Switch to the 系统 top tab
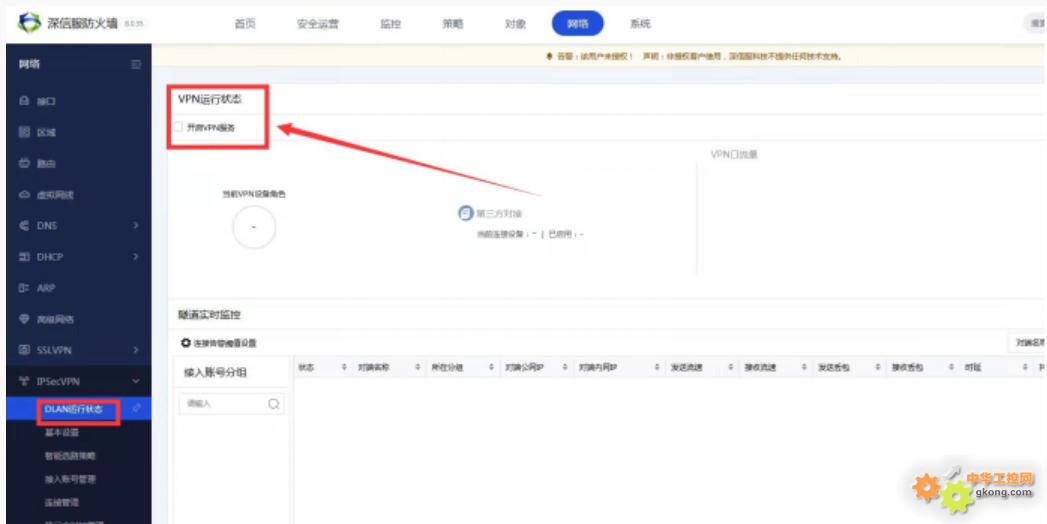The height and width of the screenshot is (524, 1047). (x=640, y=24)
